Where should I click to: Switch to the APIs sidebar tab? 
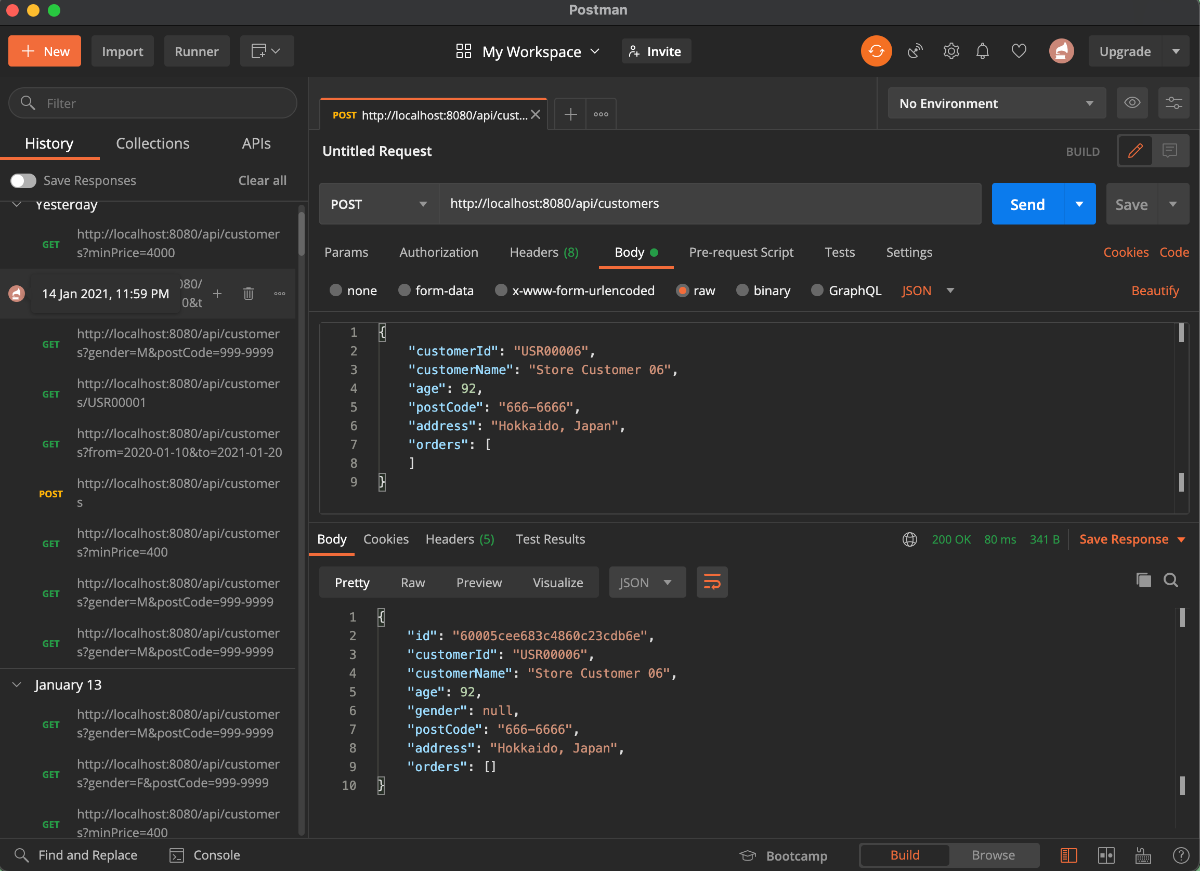tap(256, 143)
